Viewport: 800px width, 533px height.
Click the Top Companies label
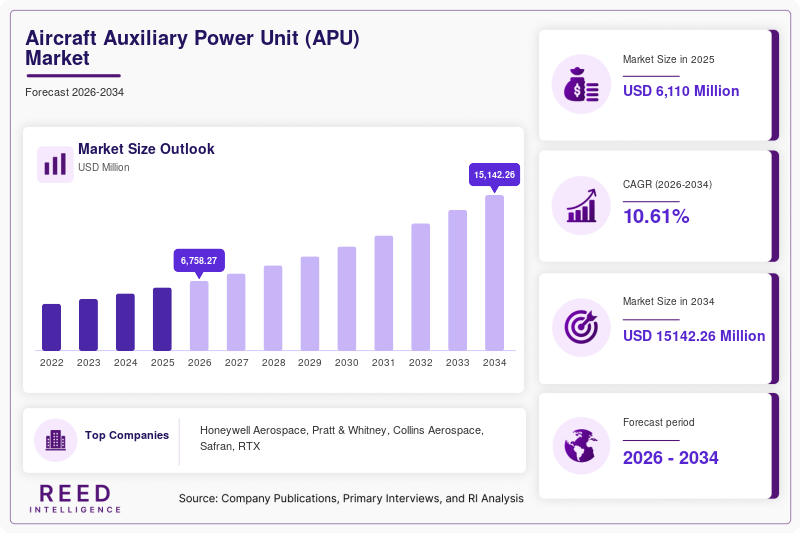(x=127, y=435)
